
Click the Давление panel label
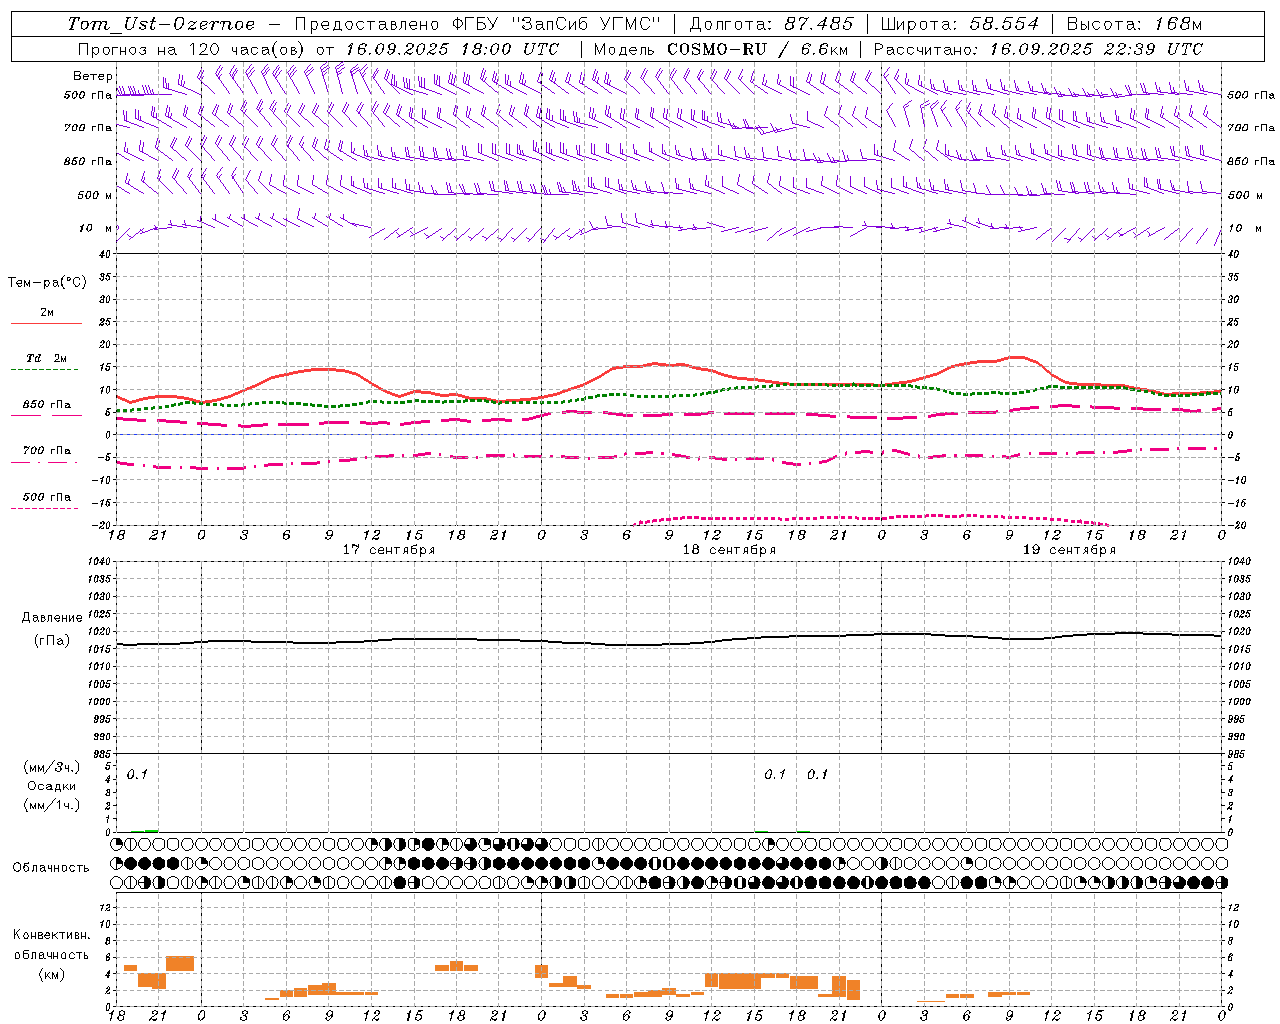click(x=52, y=618)
